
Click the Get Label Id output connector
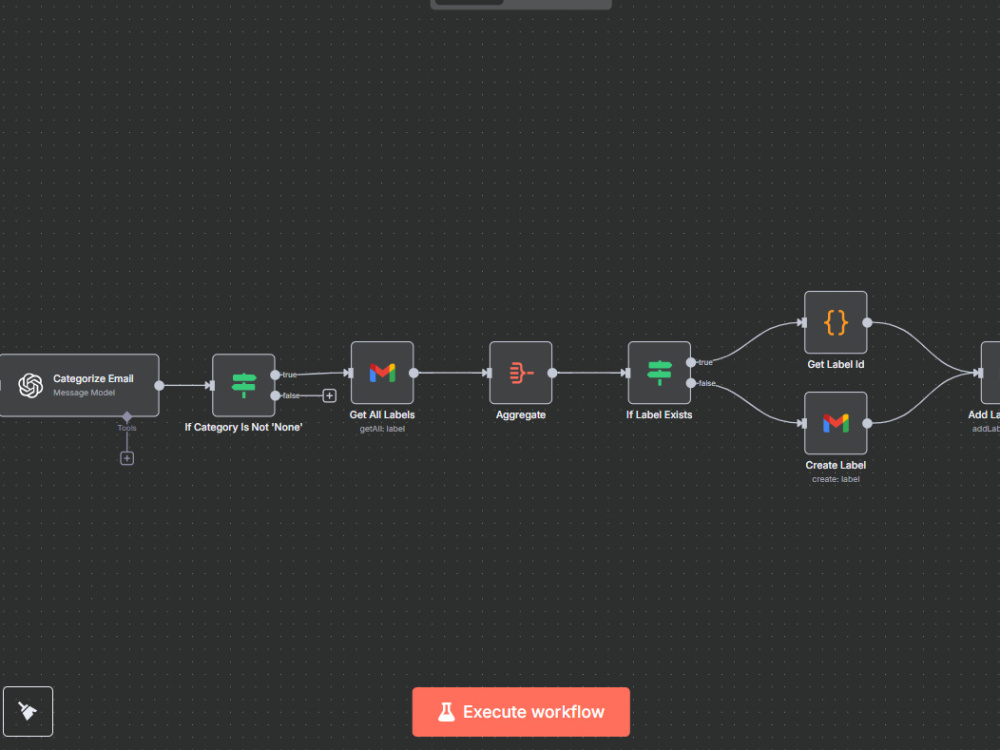(867, 323)
